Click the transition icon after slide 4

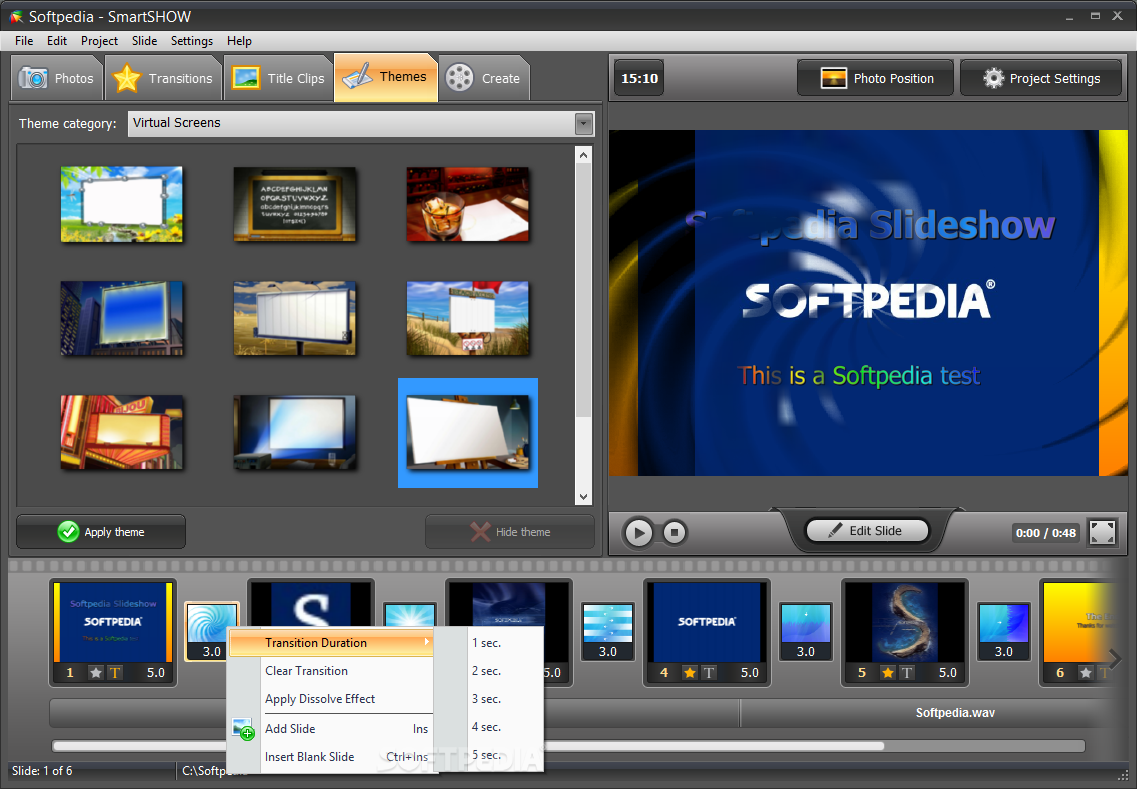coord(806,631)
